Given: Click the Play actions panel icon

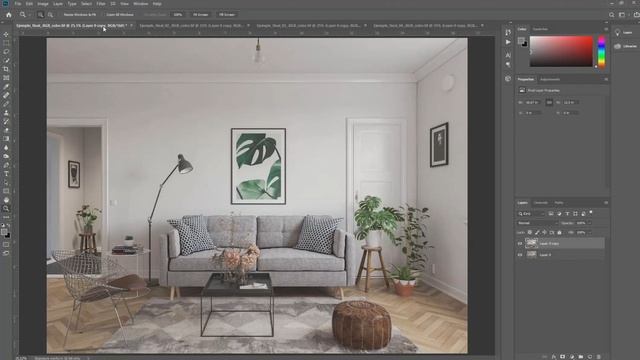Looking at the screenshot, I should [x=508, y=42].
